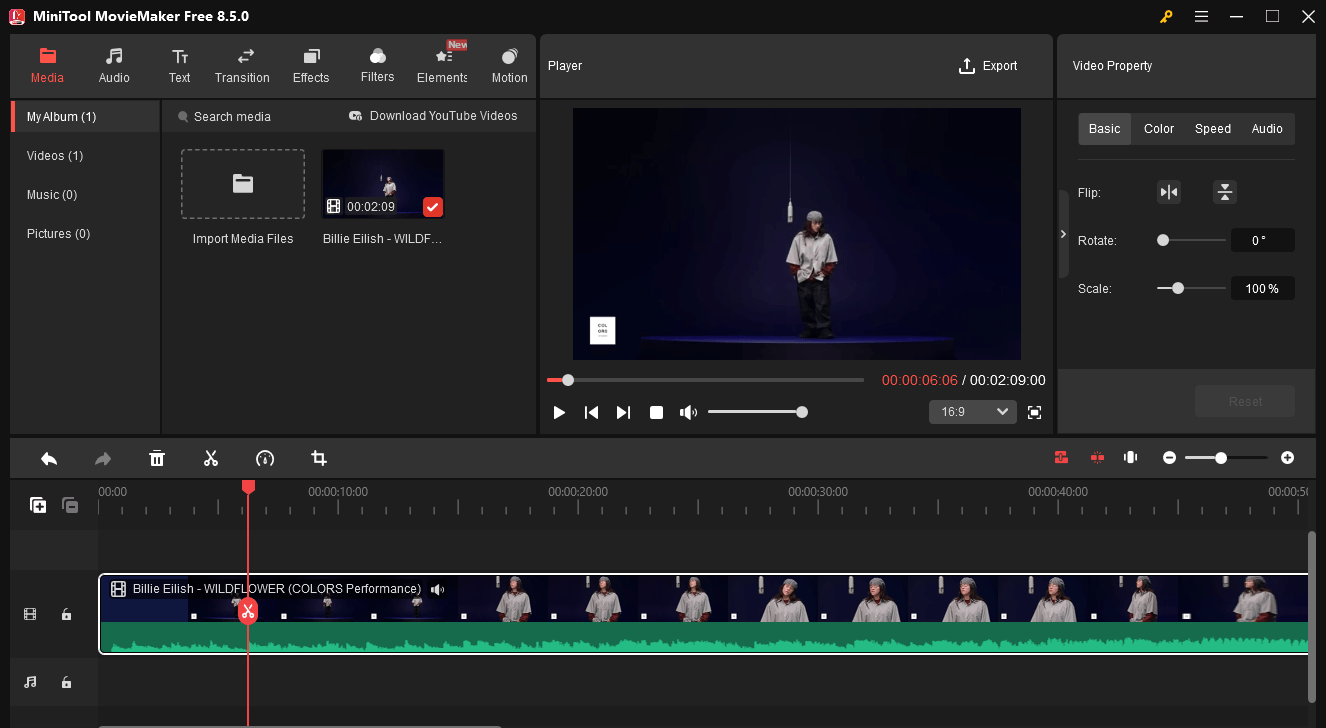
Task: Open the 16:9 aspect ratio dropdown
Action: [972, 411]
